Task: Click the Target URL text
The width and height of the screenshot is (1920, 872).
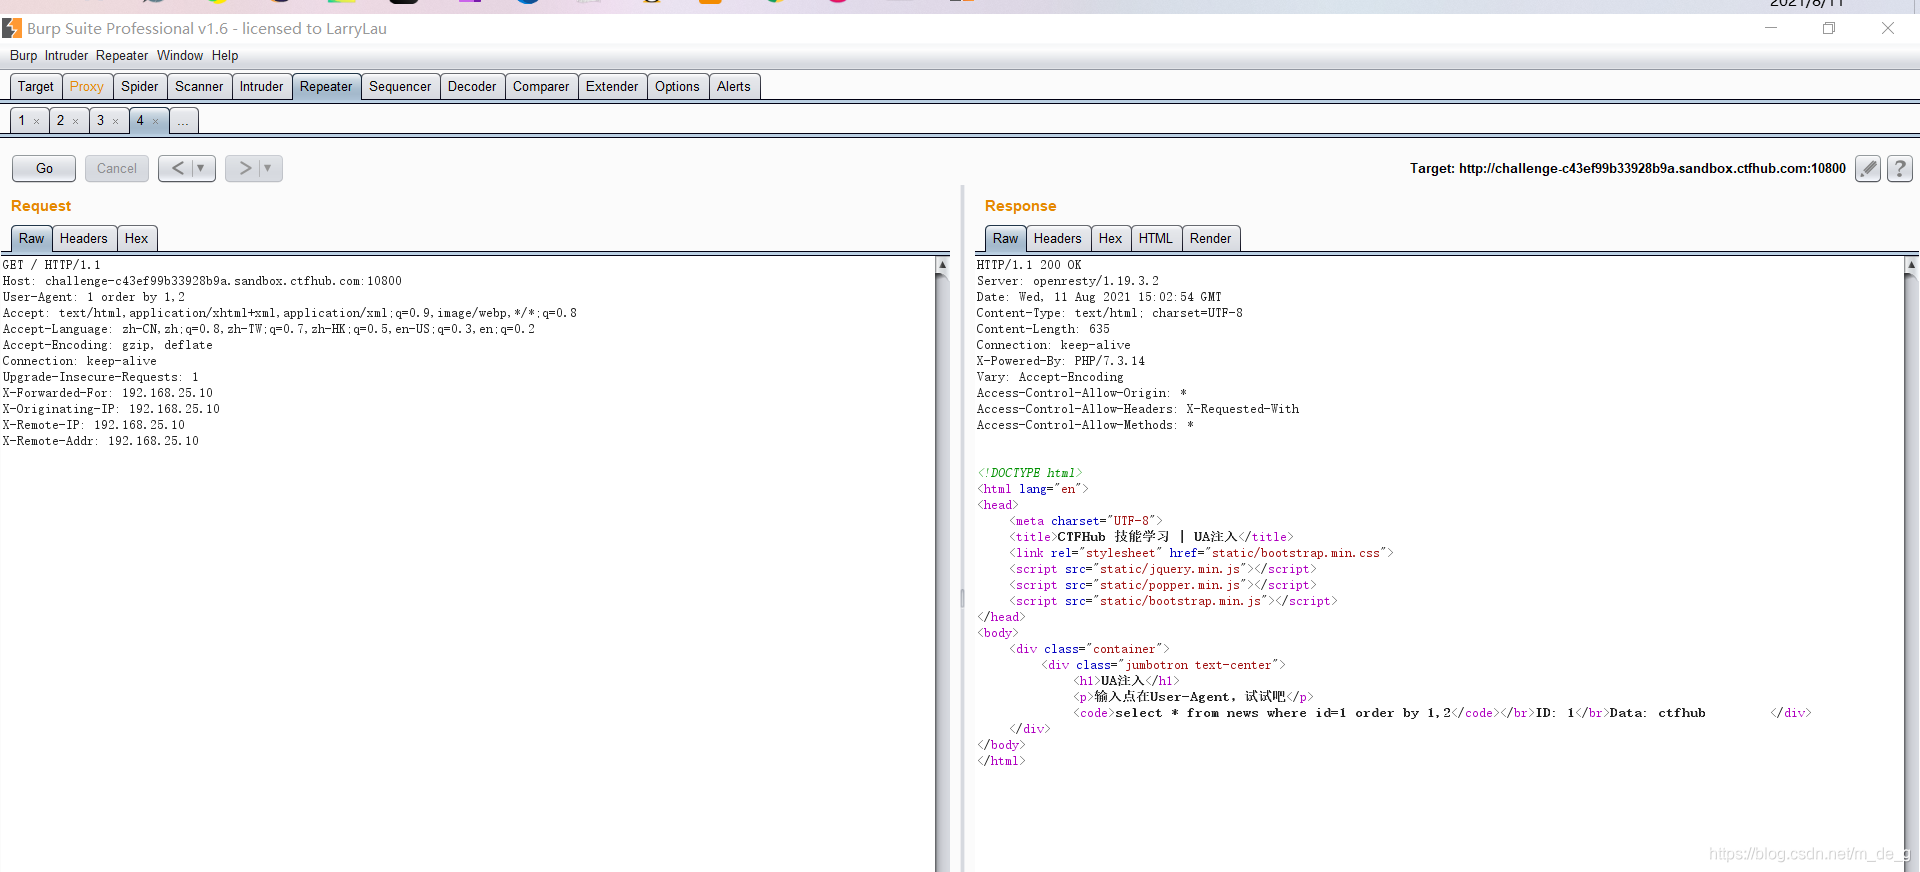Action: (1628, 168)
